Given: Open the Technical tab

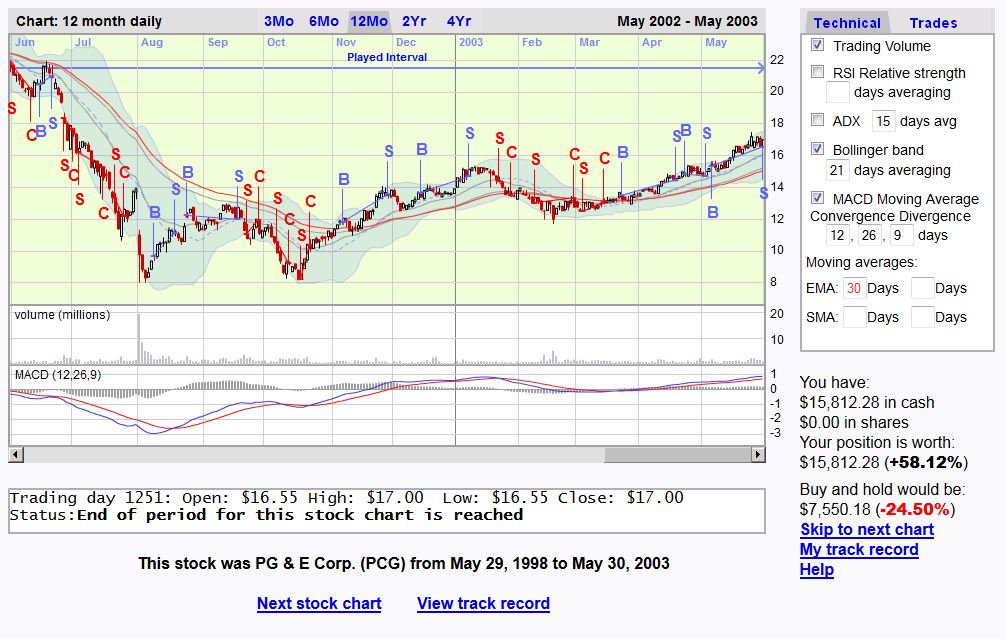Looking at the screenshot, I should pyautogui.click(x=846, y=23).
